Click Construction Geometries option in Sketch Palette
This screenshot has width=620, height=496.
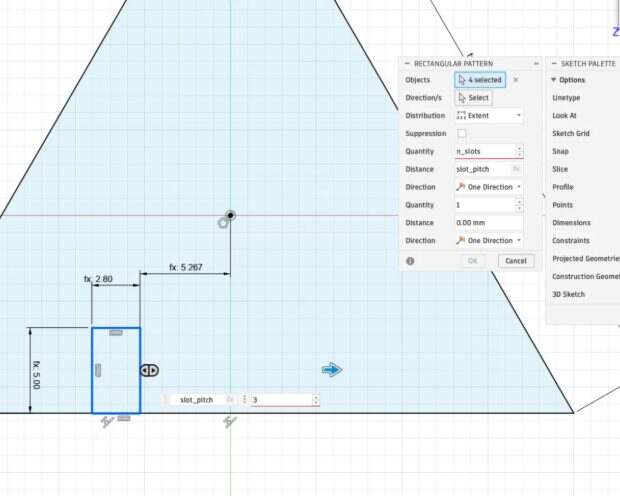586,276
